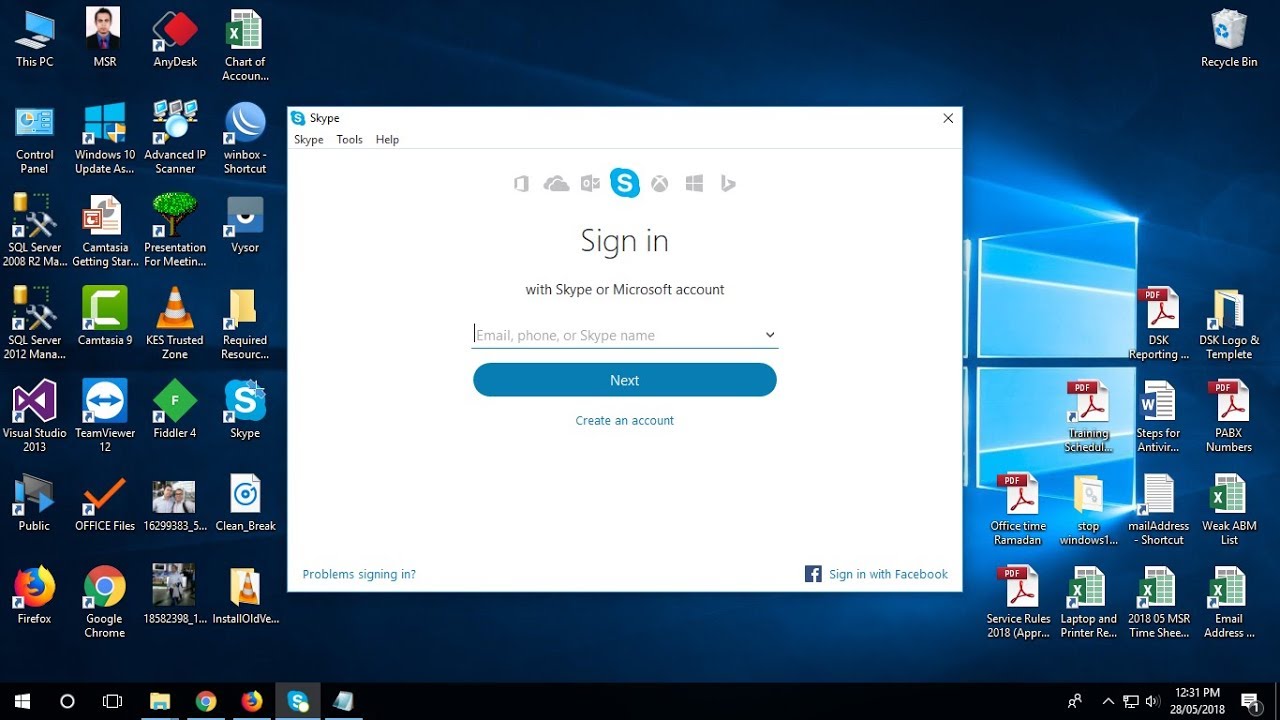Click the Bing icon above Sign in

[728, 184]
